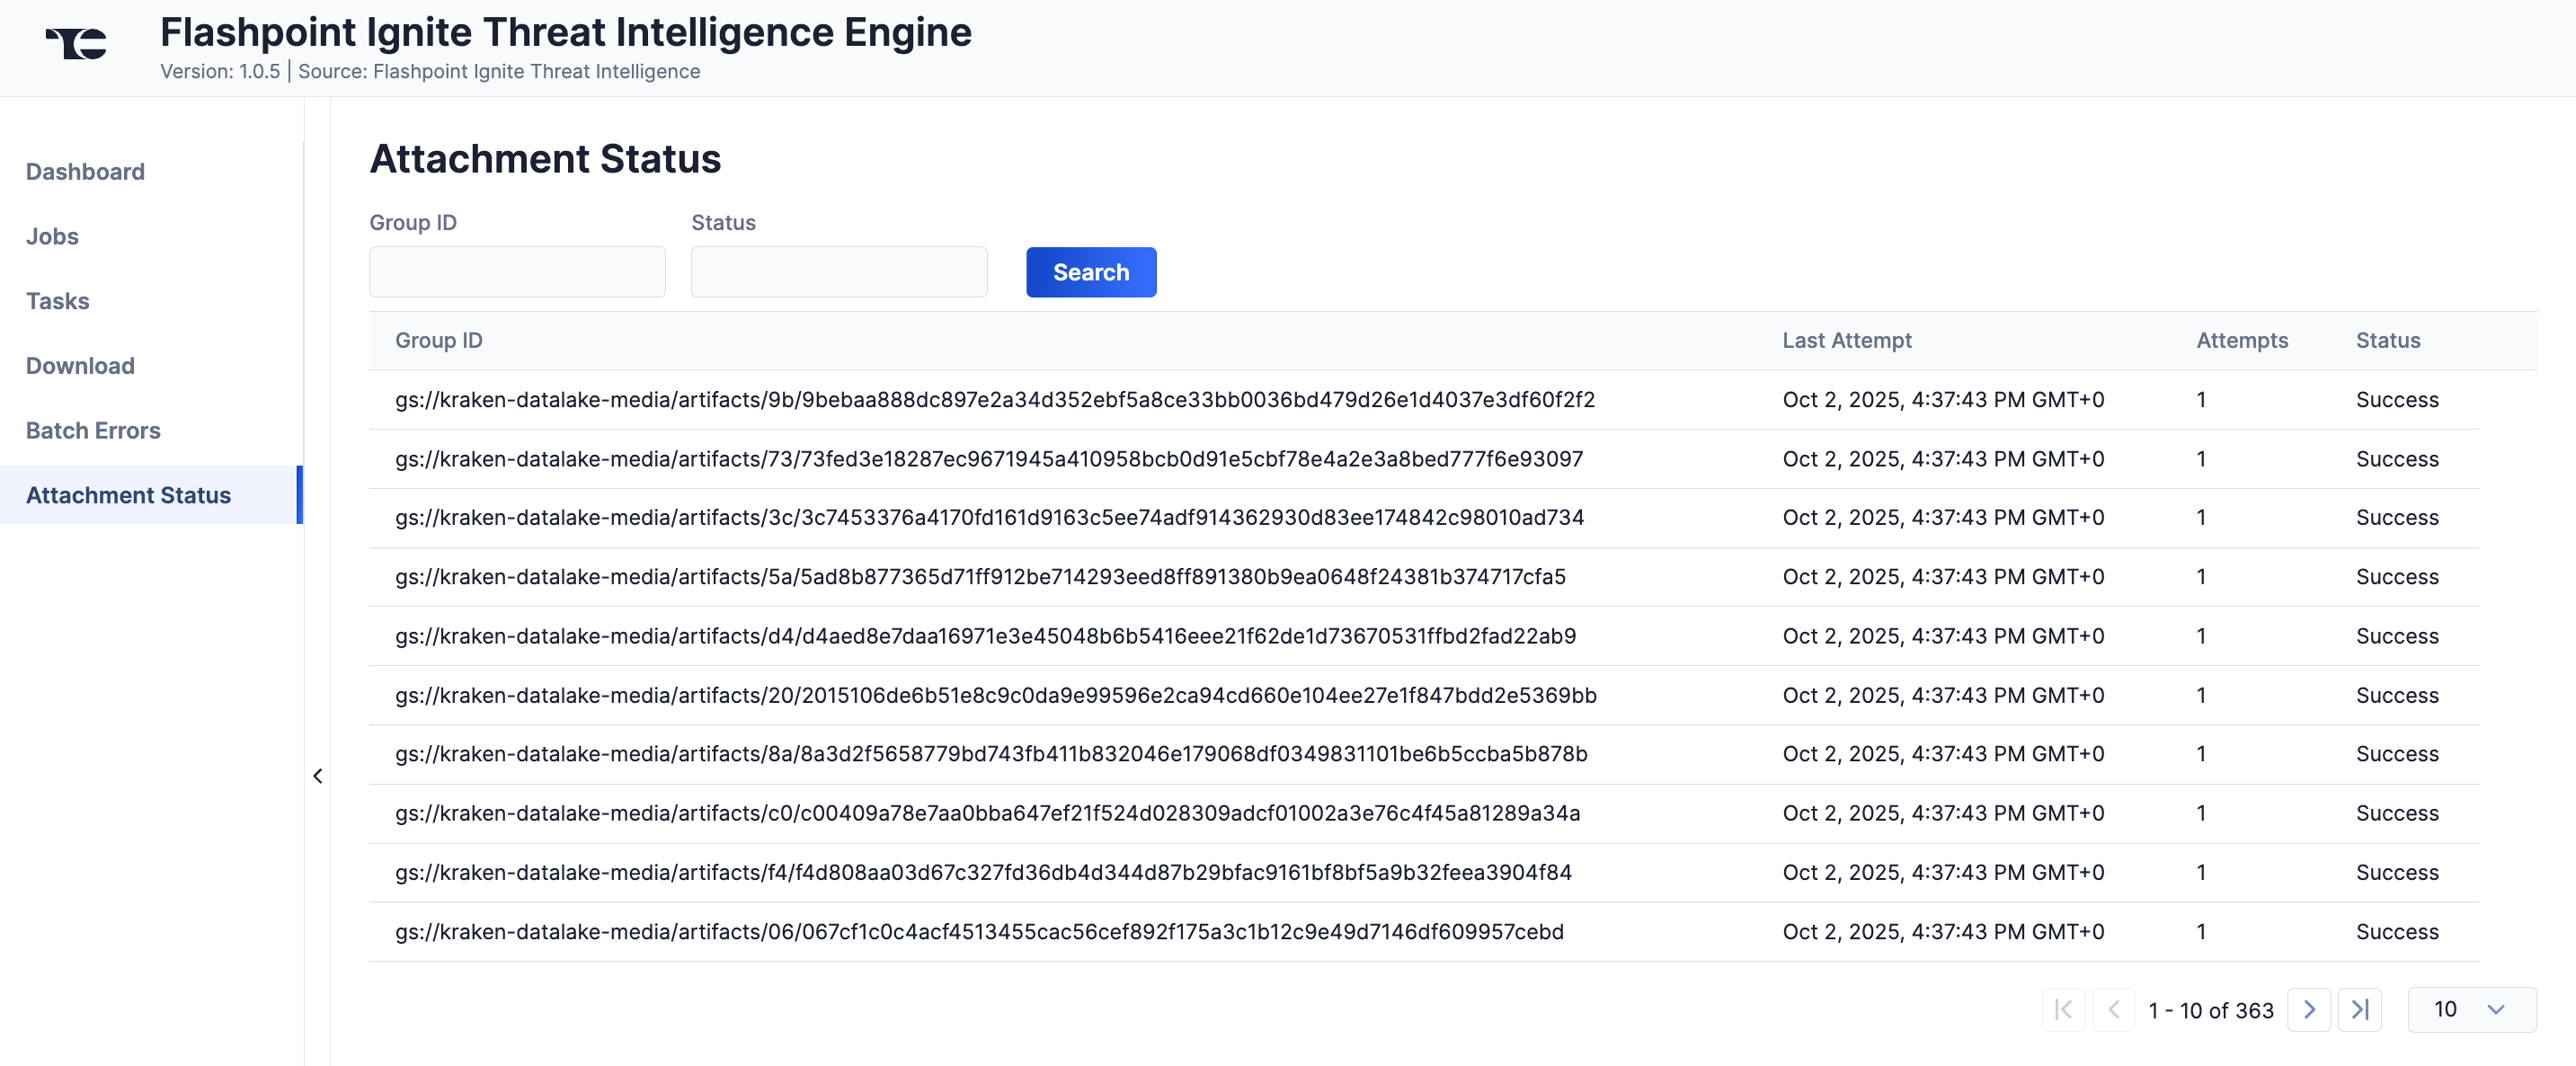This screenshot has width=2576, height=1066.
Task: Activate the Attempts column header
Action: tap(2242, 340)
